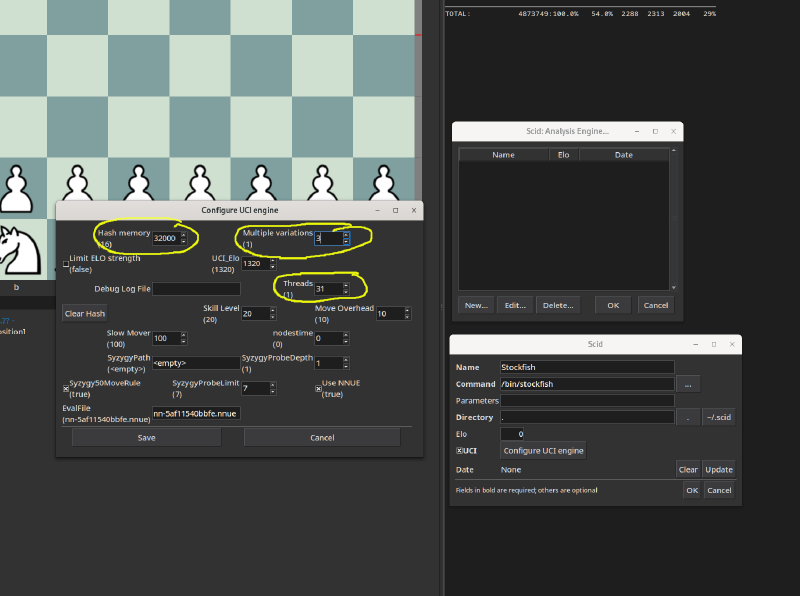
Task: Open Configure UCI engine from Scid dialog
Action: (543, 451)
